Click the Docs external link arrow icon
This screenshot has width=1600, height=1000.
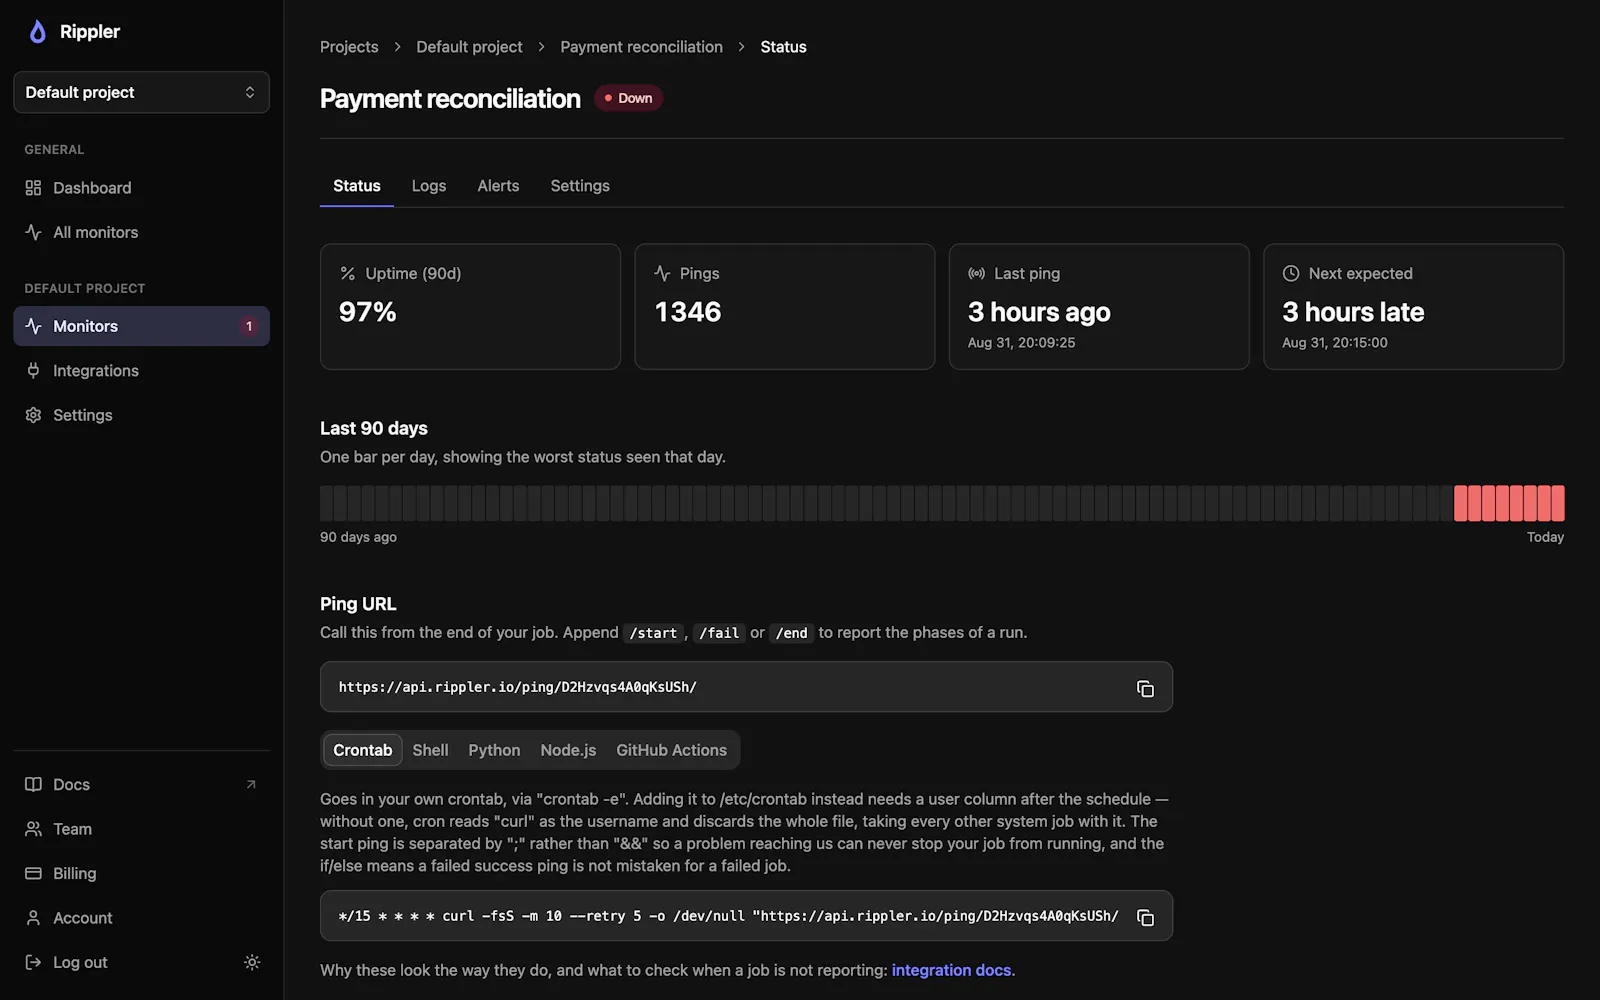[x=251, y=785]
